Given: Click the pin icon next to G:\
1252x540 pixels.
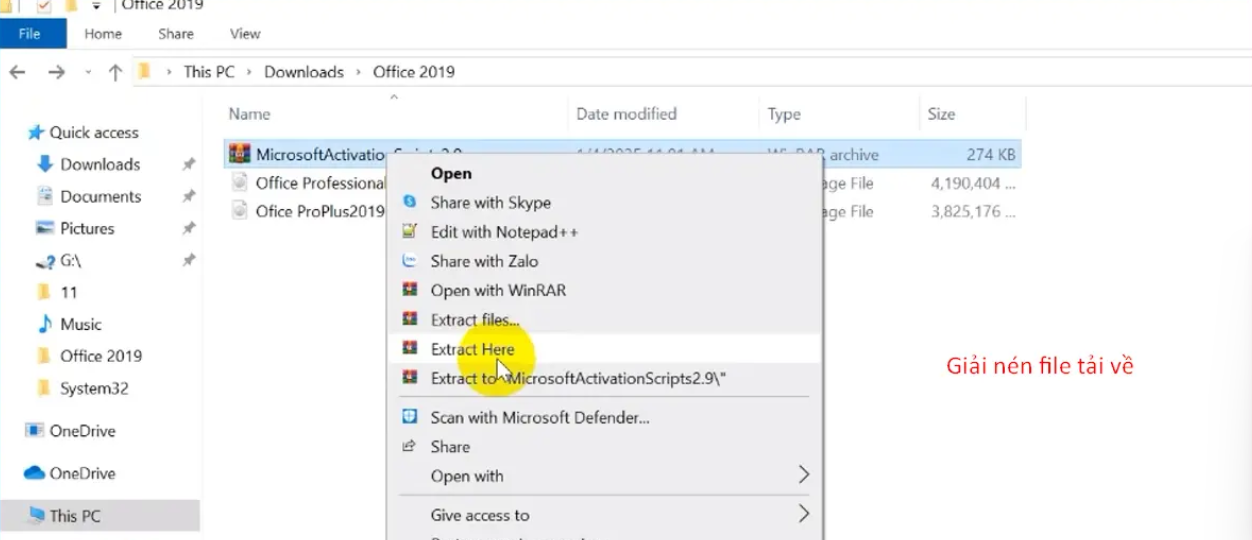Looking at the screenshot, I should tap(188, 261).
